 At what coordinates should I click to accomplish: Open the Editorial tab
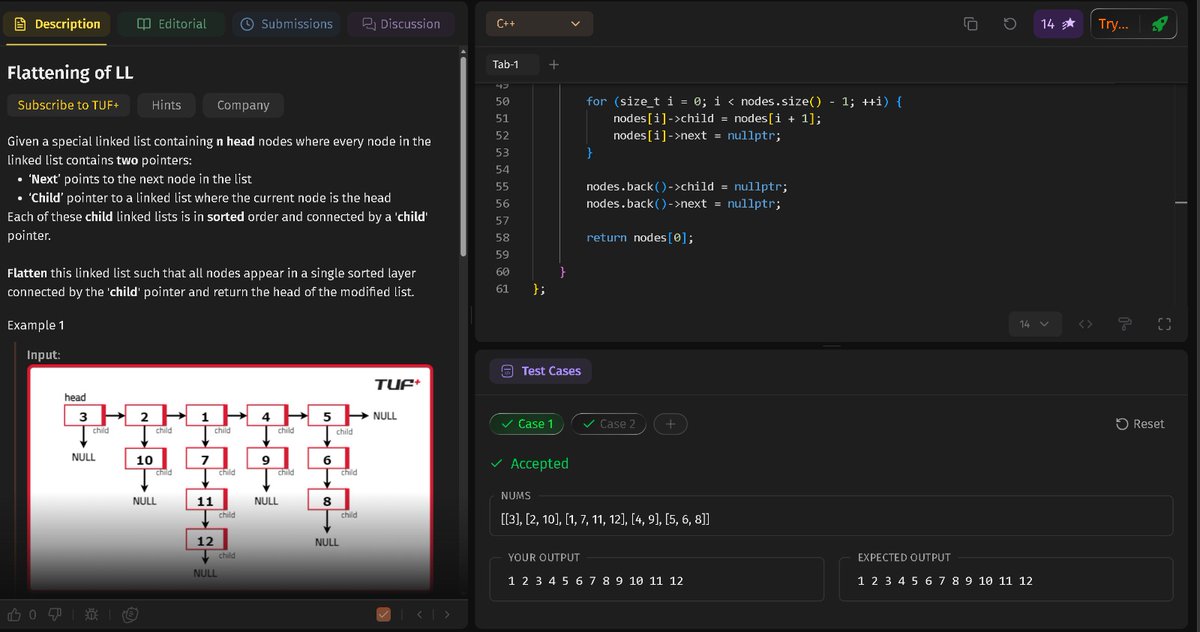point(172,24)
